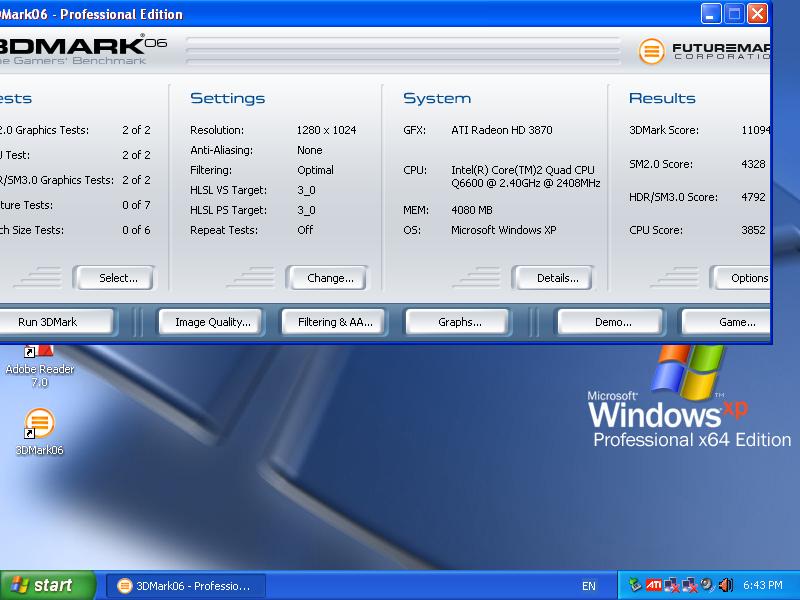Image resolution: width=800 pixels, height=600 pixels.
Task: Click the ATI tray icon
Action: (x=652, y=585)
